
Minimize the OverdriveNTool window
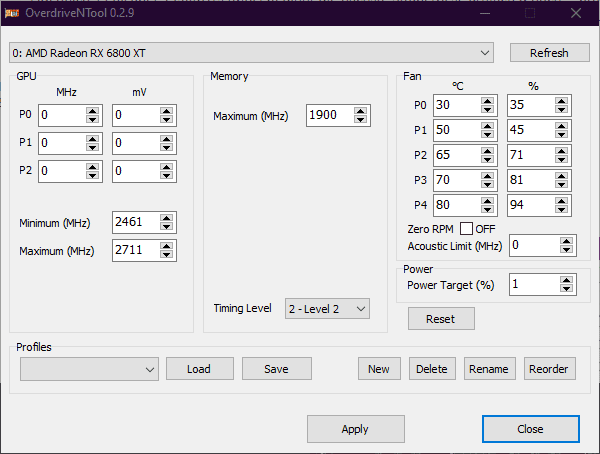[485, 13]
